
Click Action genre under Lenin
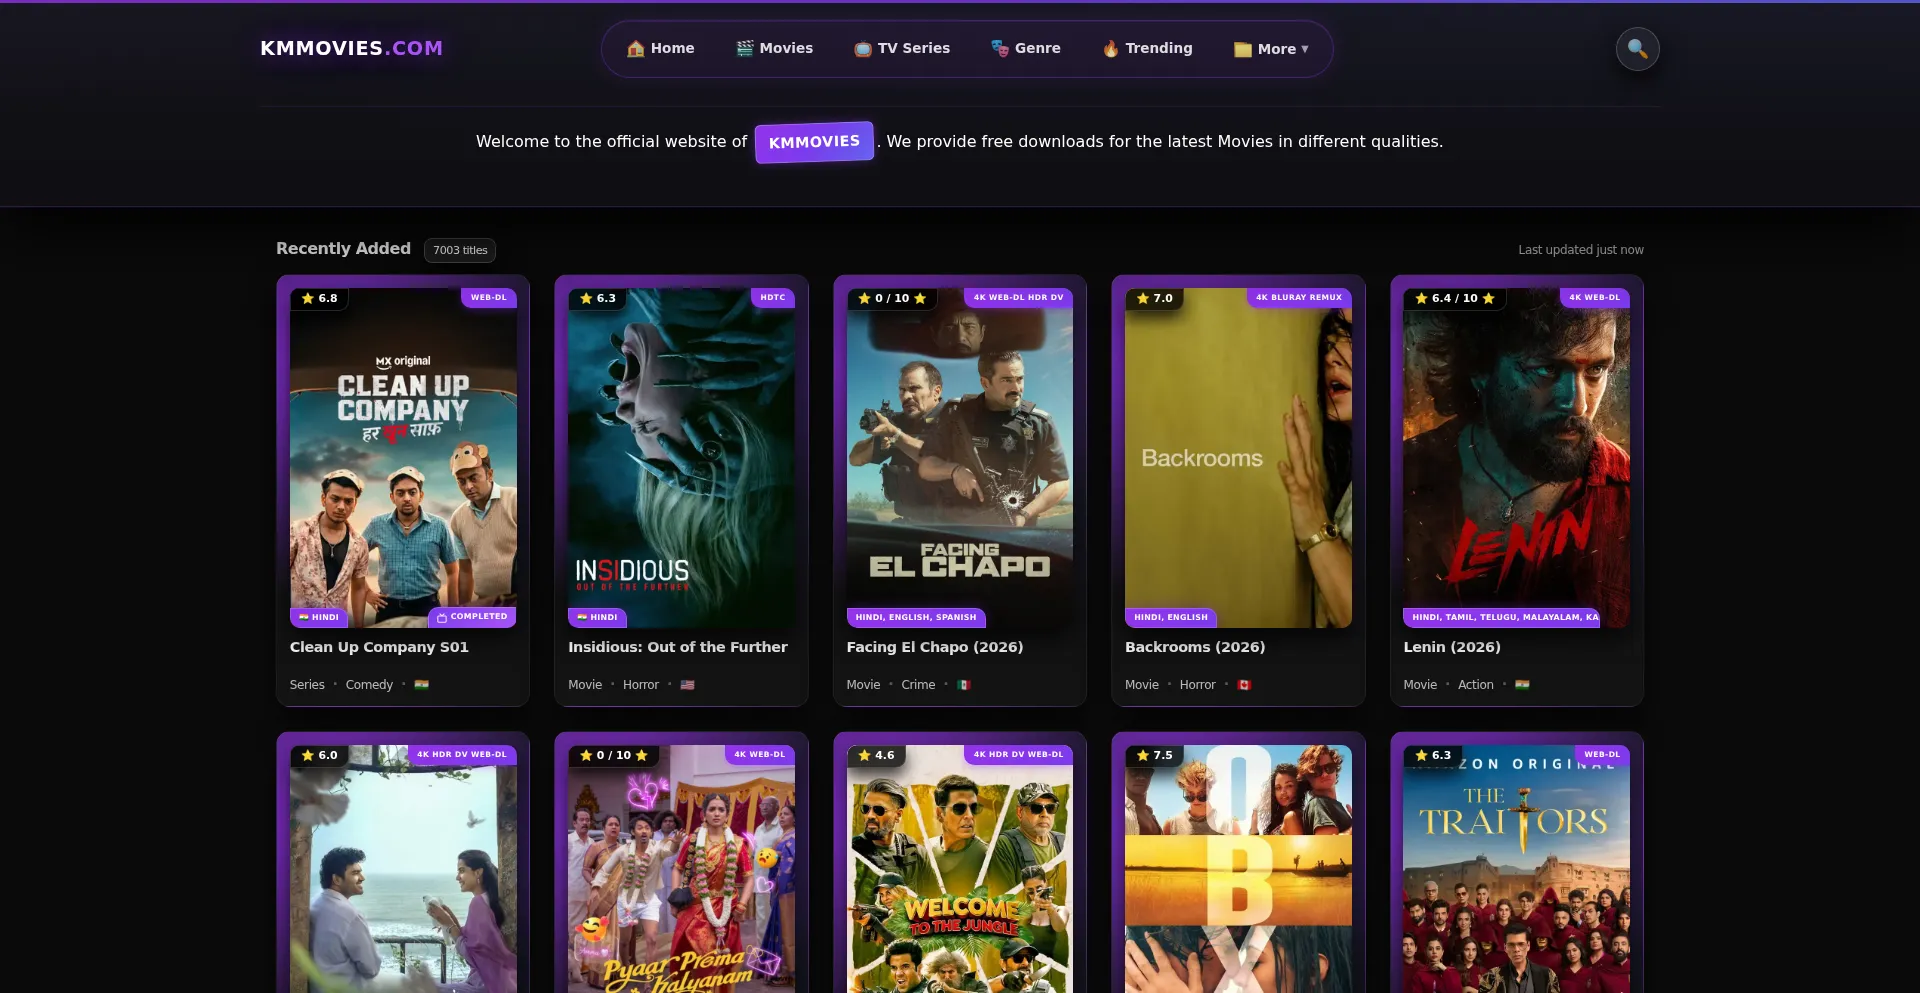1475,685
